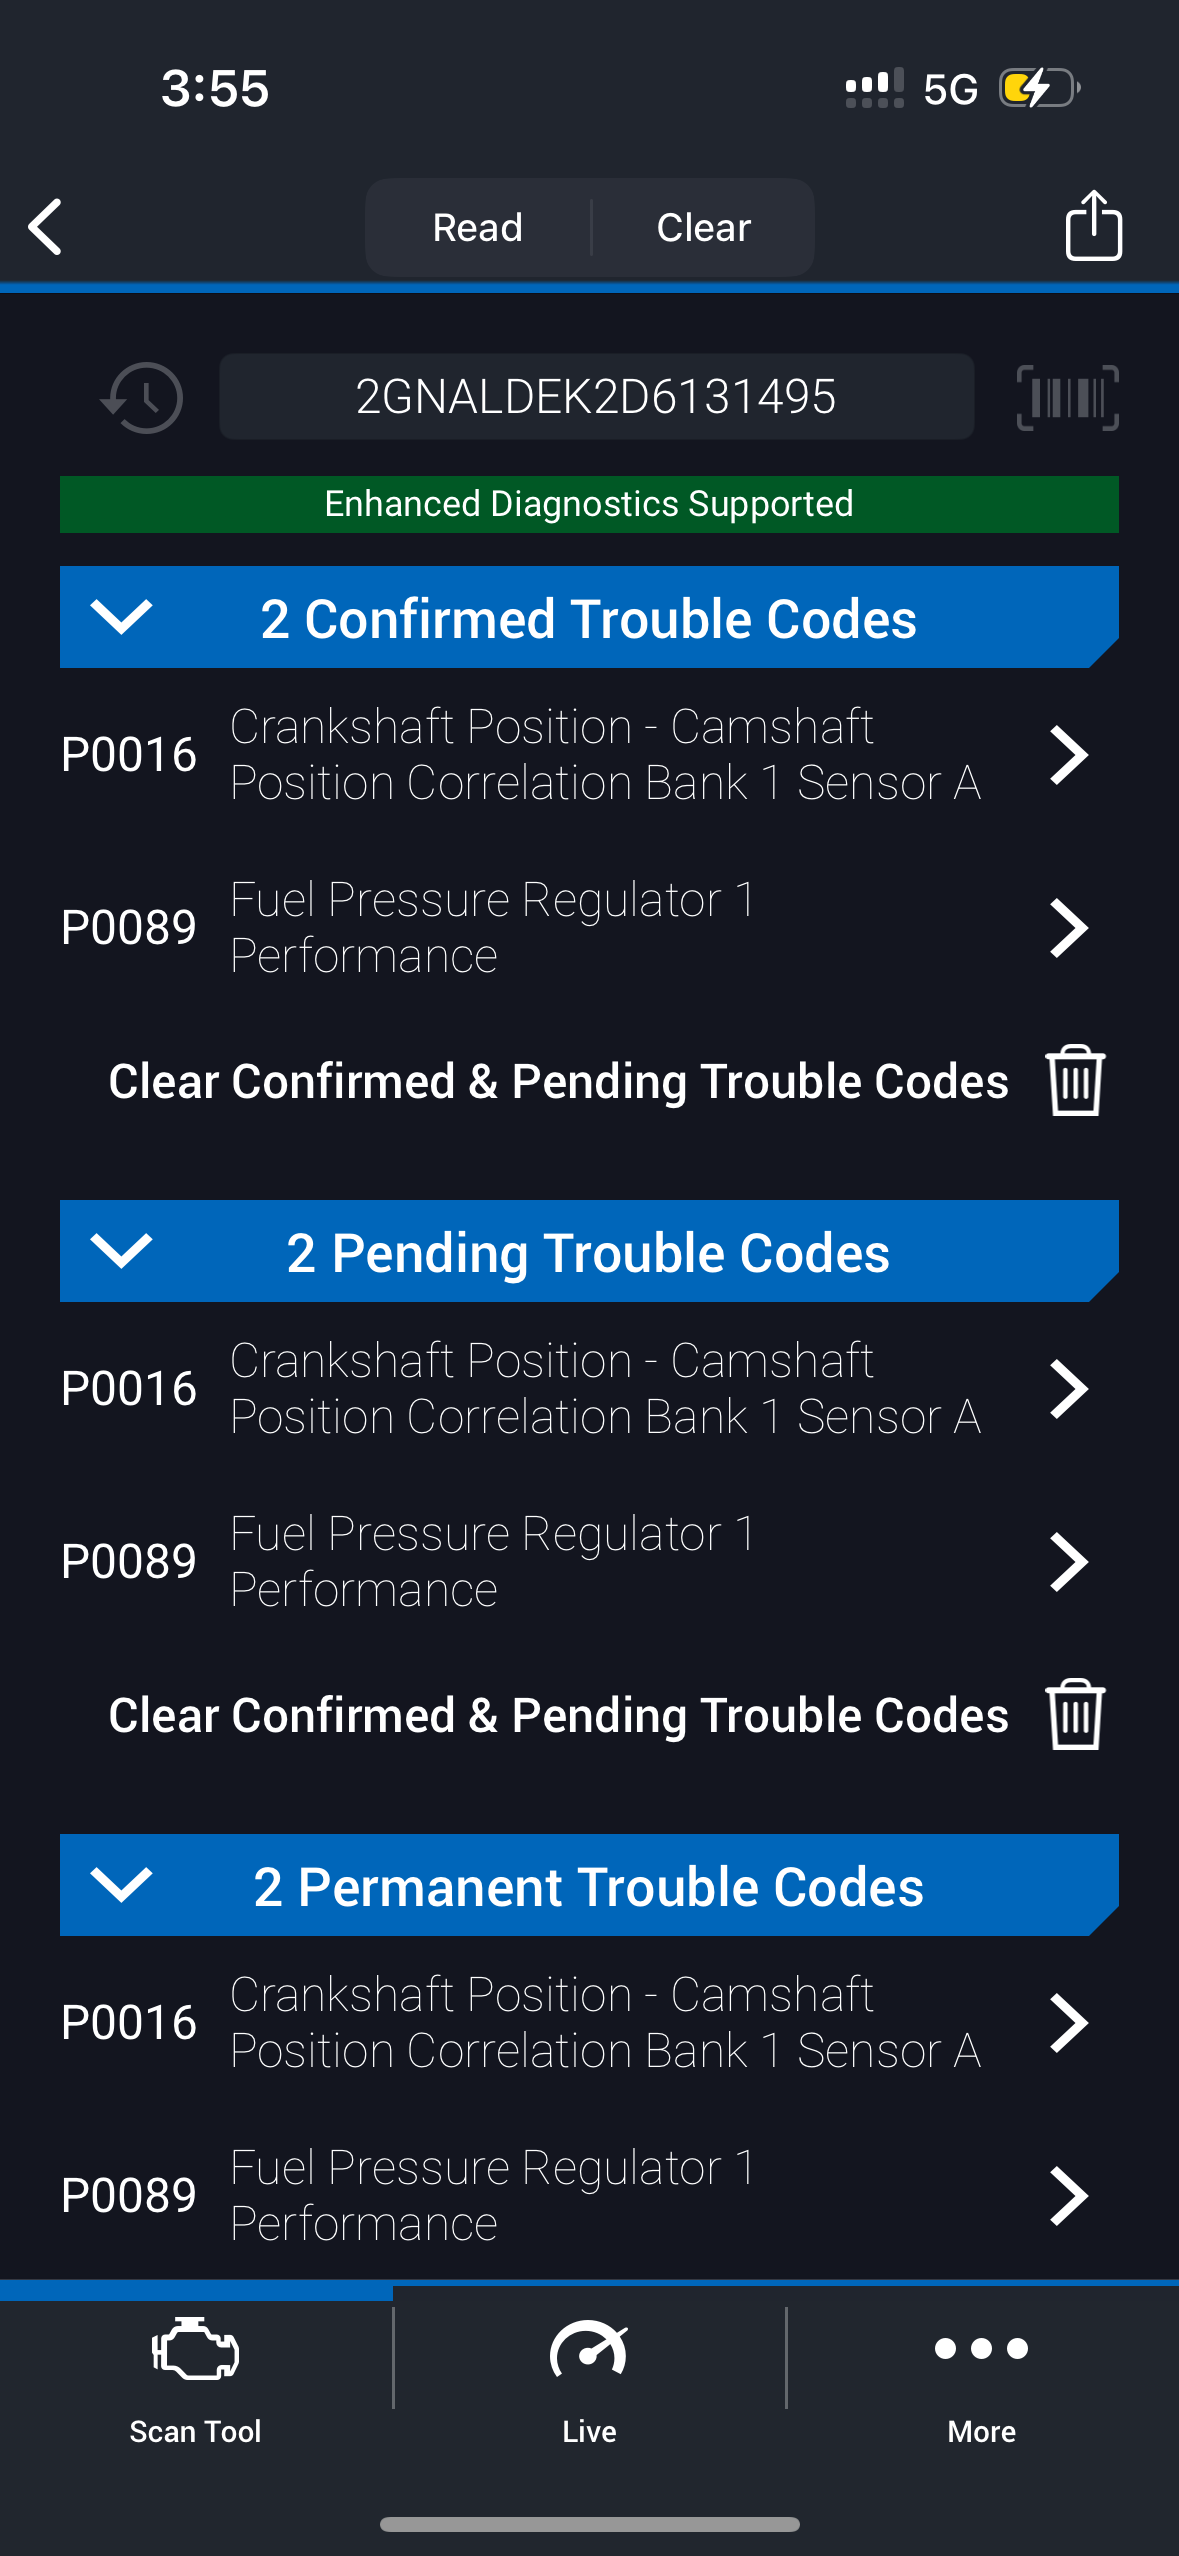Image resolution: width=1179 pixels, height=2556 pixels.
Task: Tap trash icon under Confirmed codes
Action: 1075,1081
